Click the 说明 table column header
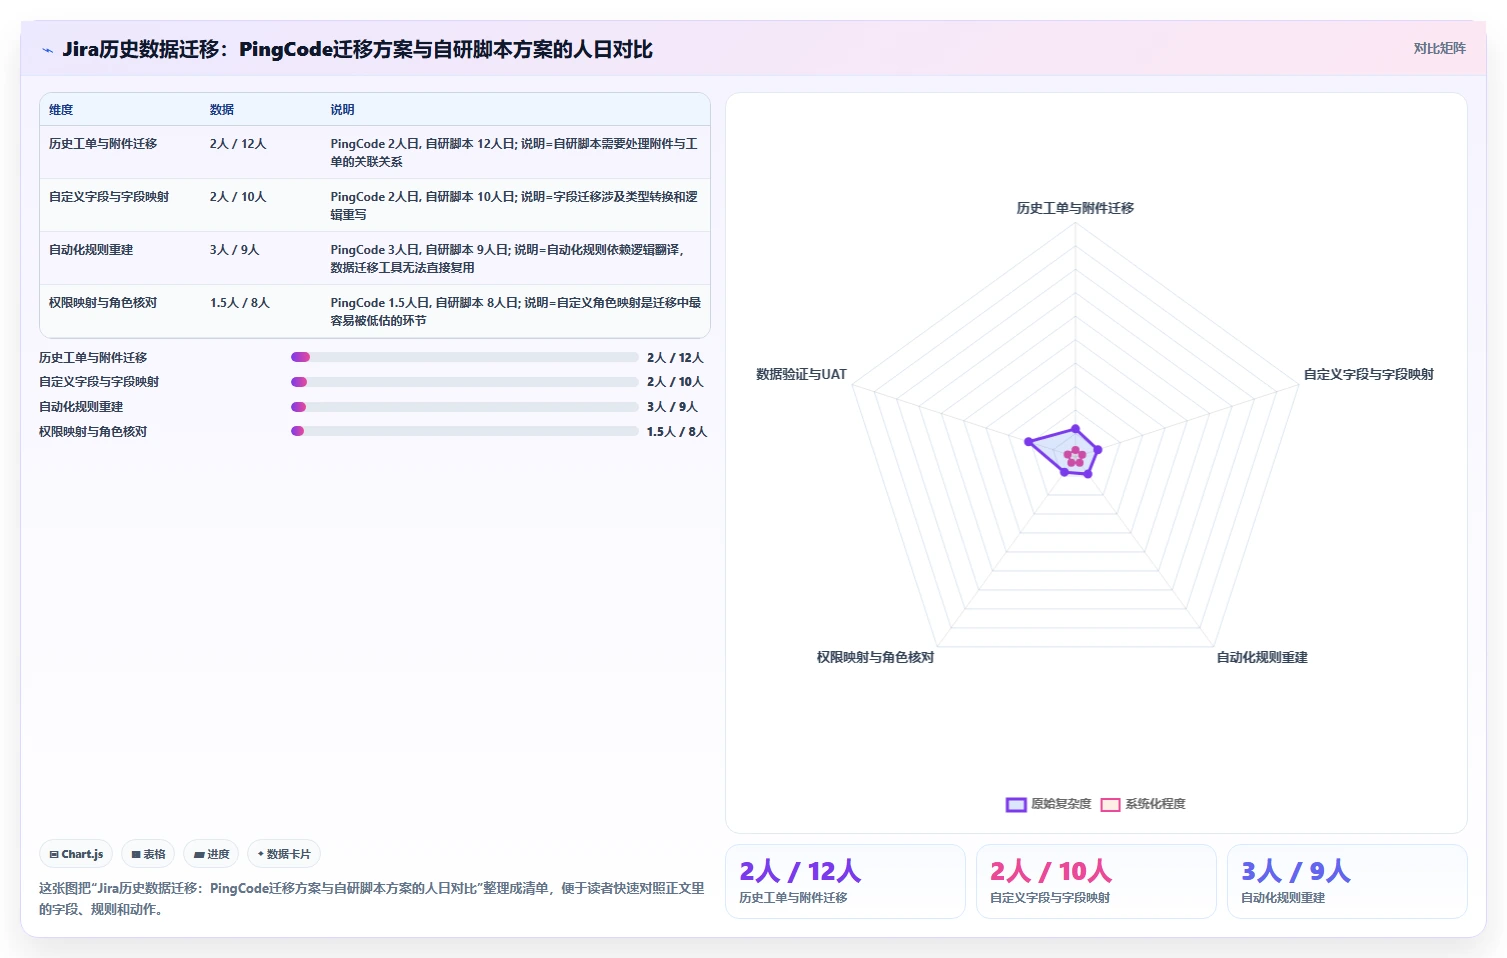Screen dimensions: 1507x958 343,110
